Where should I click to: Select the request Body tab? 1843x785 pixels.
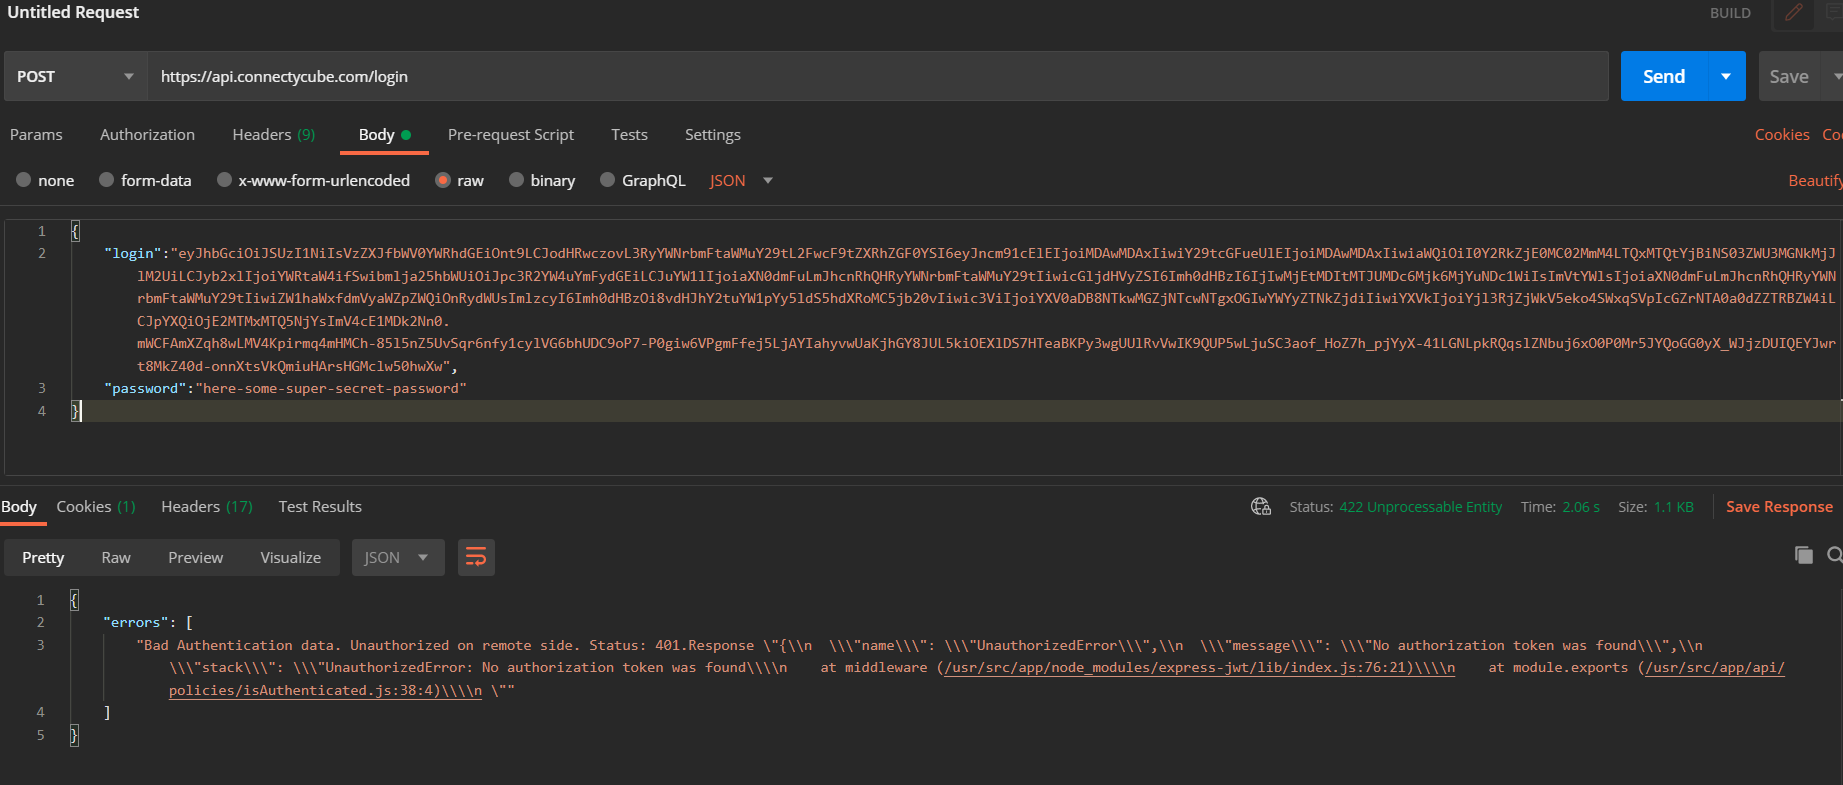tap(384, 134)
